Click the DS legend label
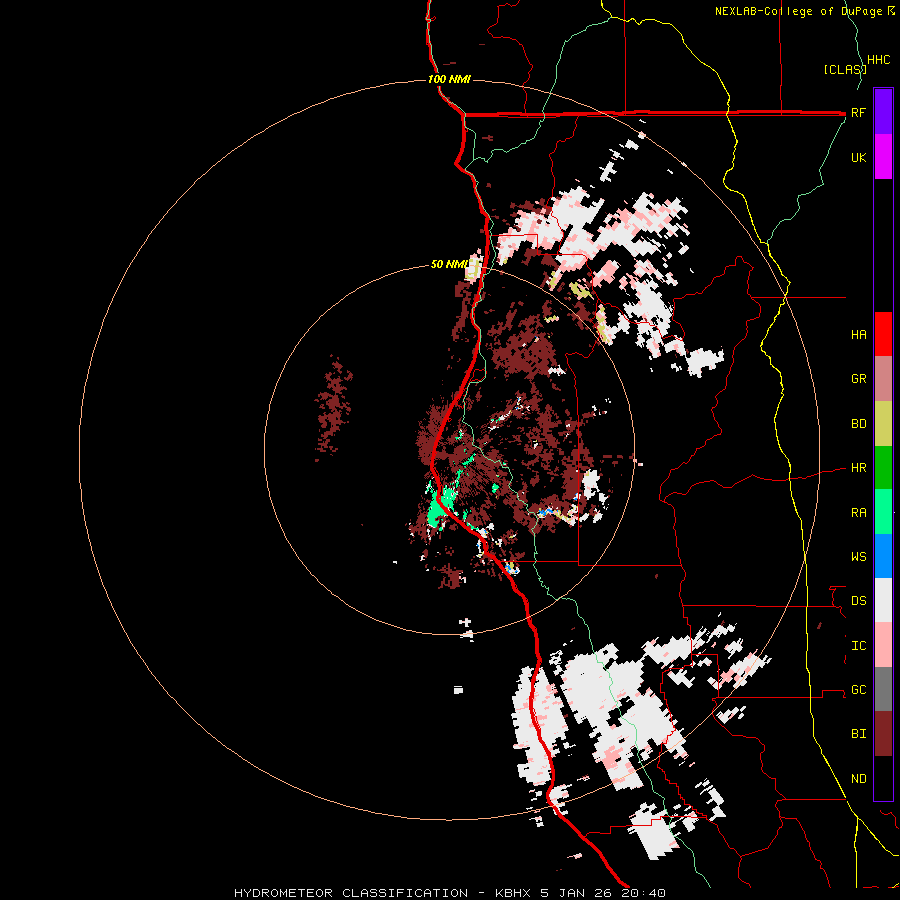This screenshot has height=900, width=900. (x=858, y=601)
